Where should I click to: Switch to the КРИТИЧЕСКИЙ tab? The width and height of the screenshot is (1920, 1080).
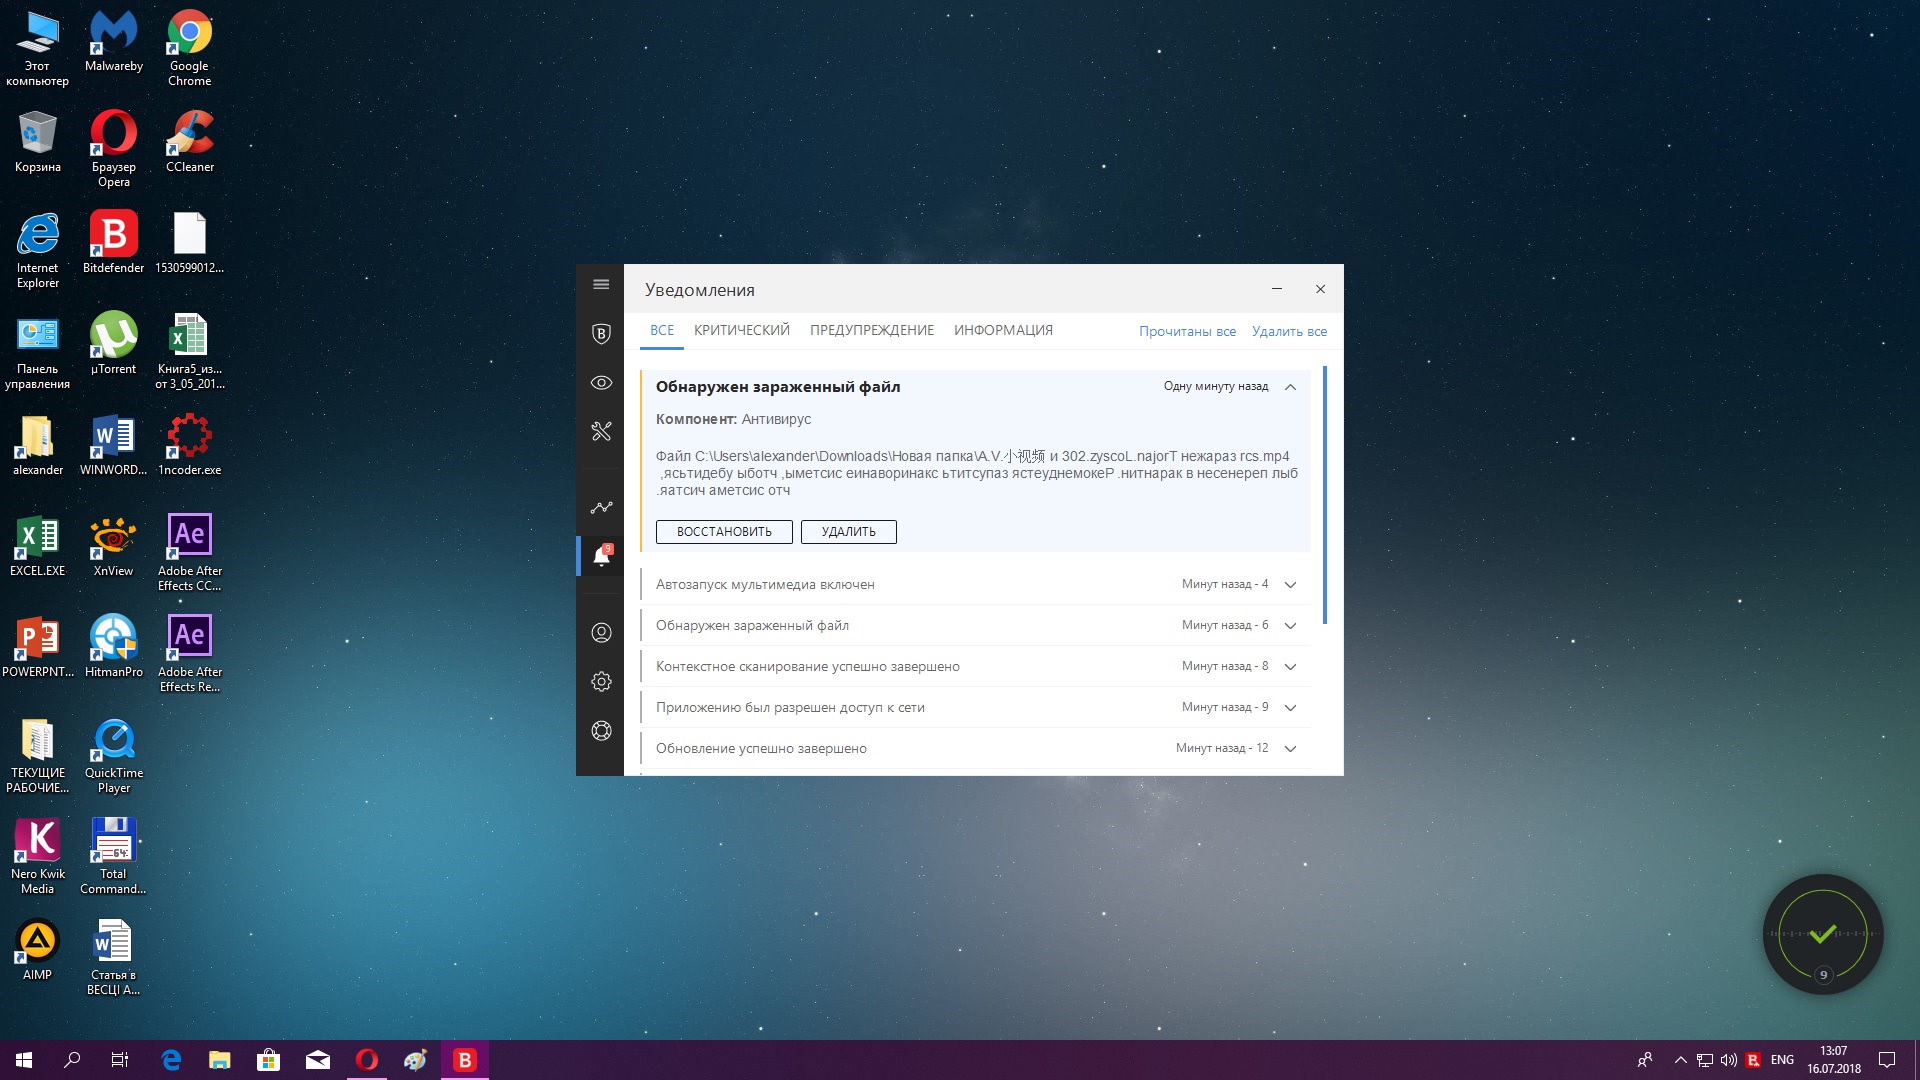(741, 331)
